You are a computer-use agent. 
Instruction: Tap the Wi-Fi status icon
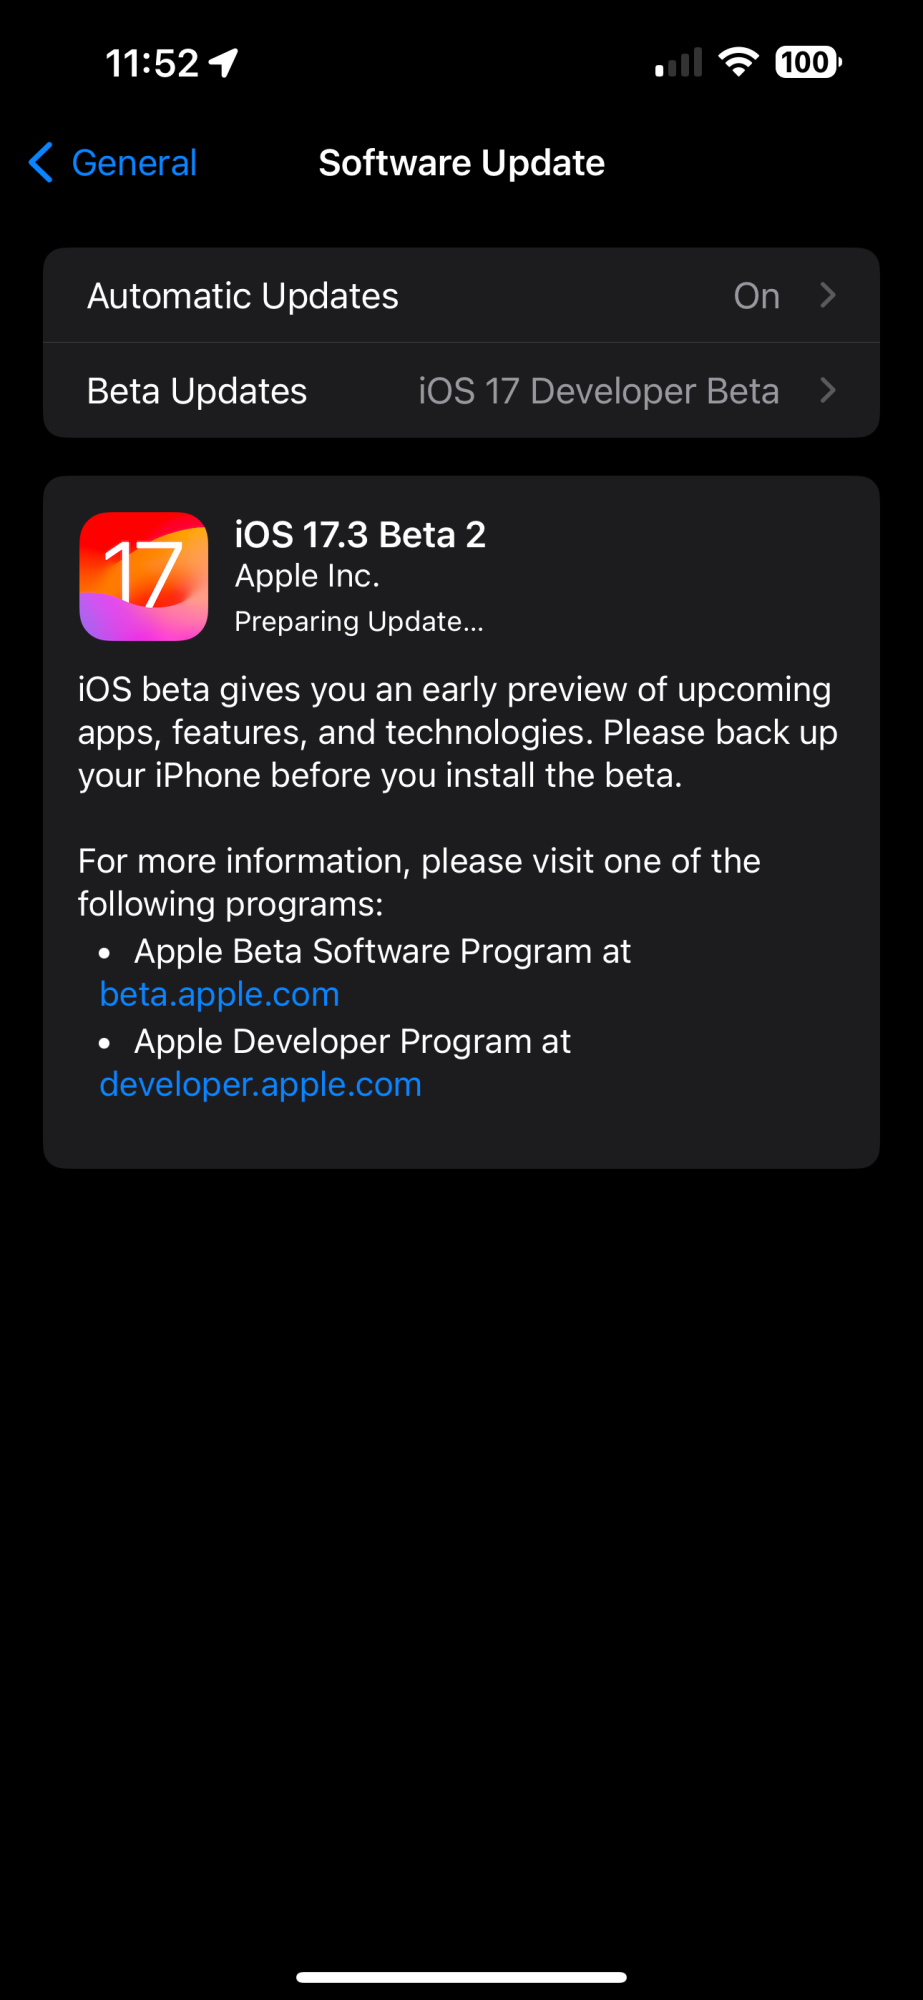coord(739,62)
